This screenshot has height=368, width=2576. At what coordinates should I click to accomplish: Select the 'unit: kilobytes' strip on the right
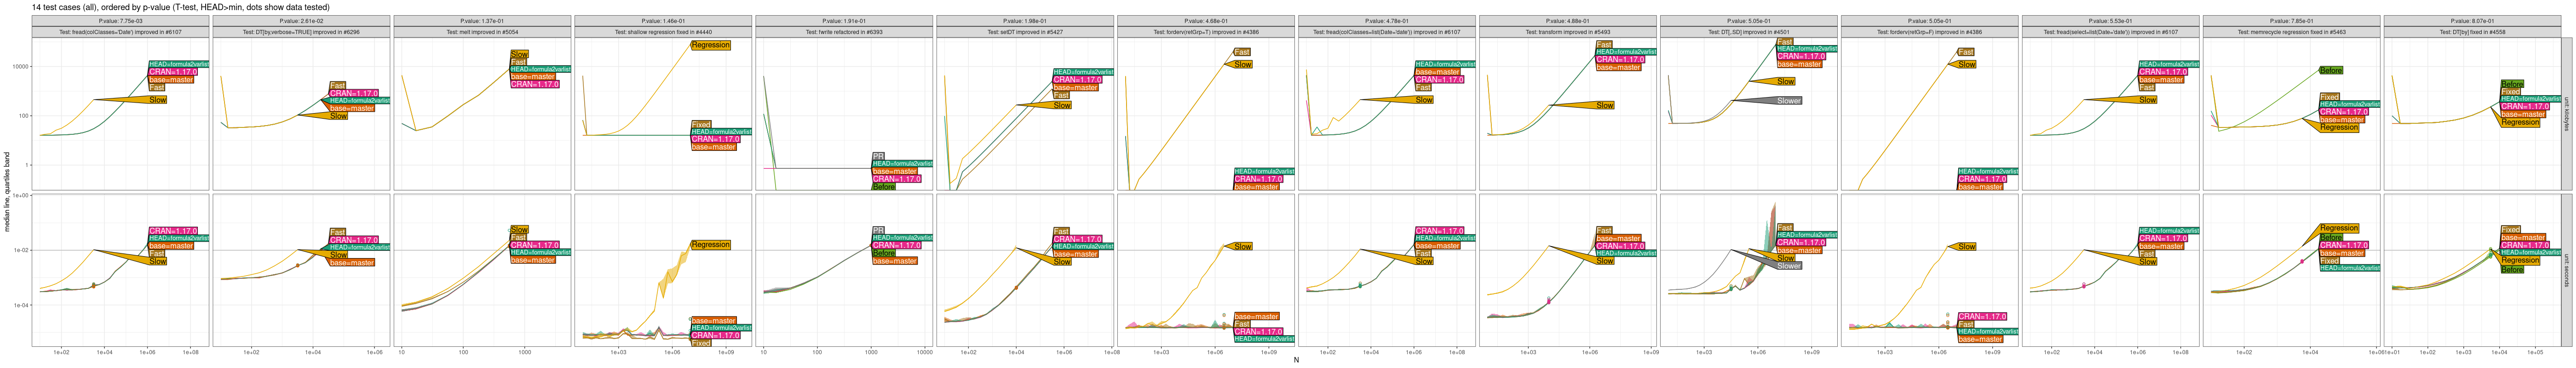click(x=2566, y=114)
